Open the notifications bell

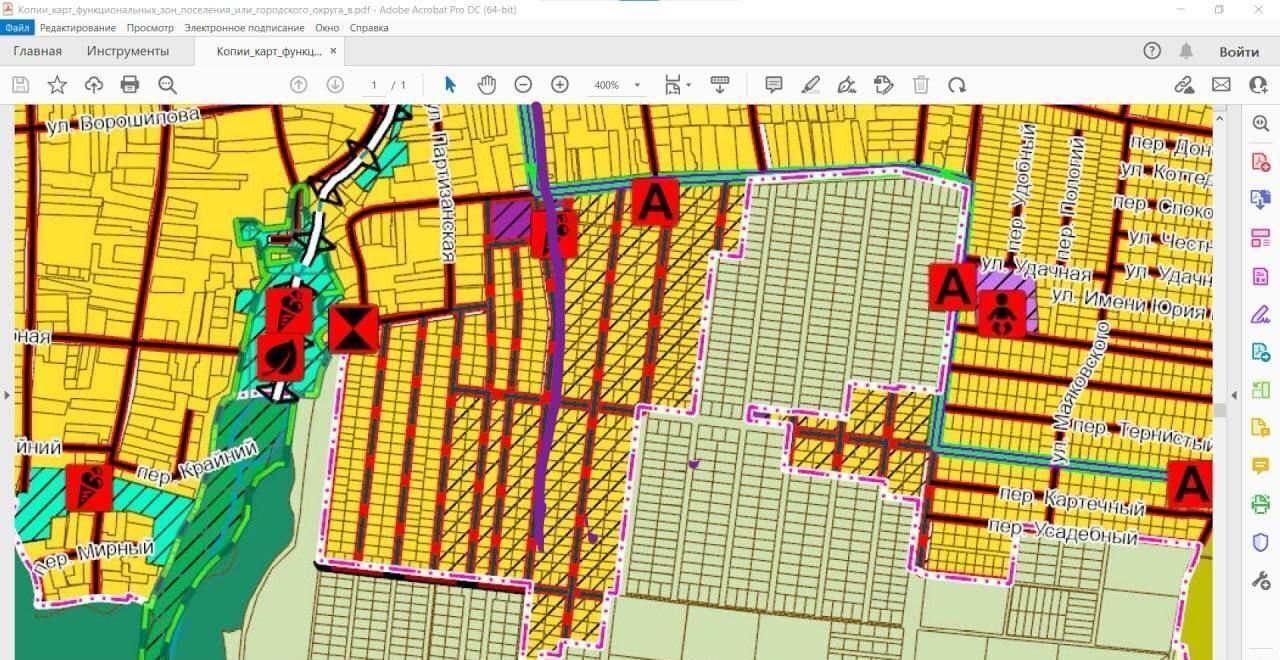[x=1186, y=51]
